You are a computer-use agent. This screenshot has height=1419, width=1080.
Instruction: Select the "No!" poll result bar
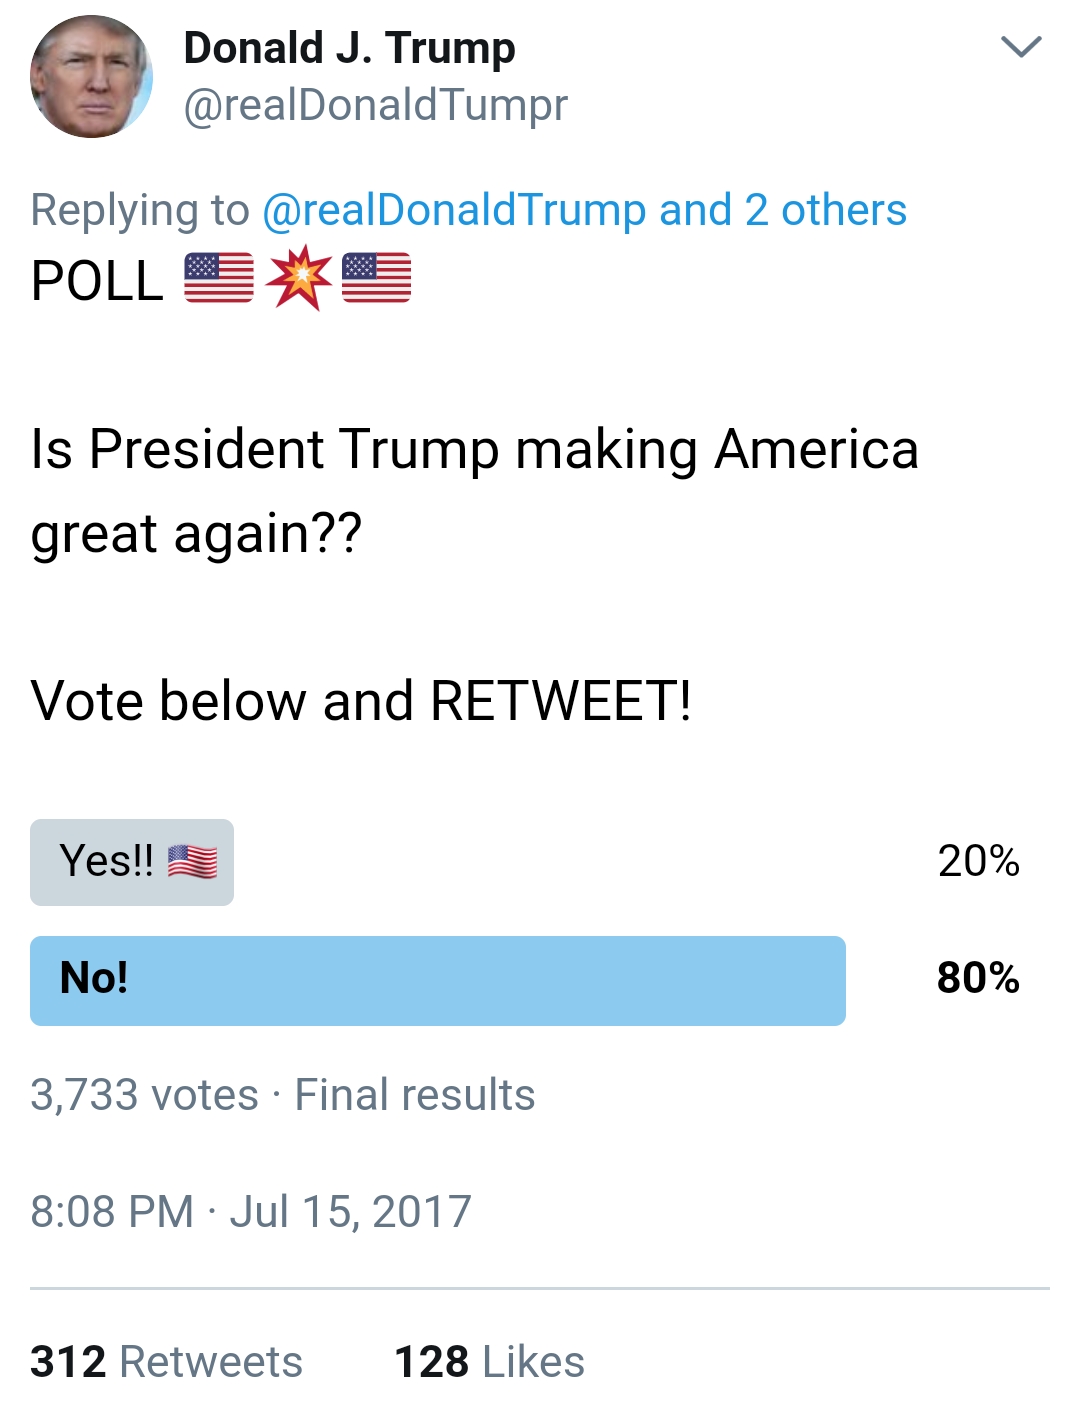tap(437, 980)
